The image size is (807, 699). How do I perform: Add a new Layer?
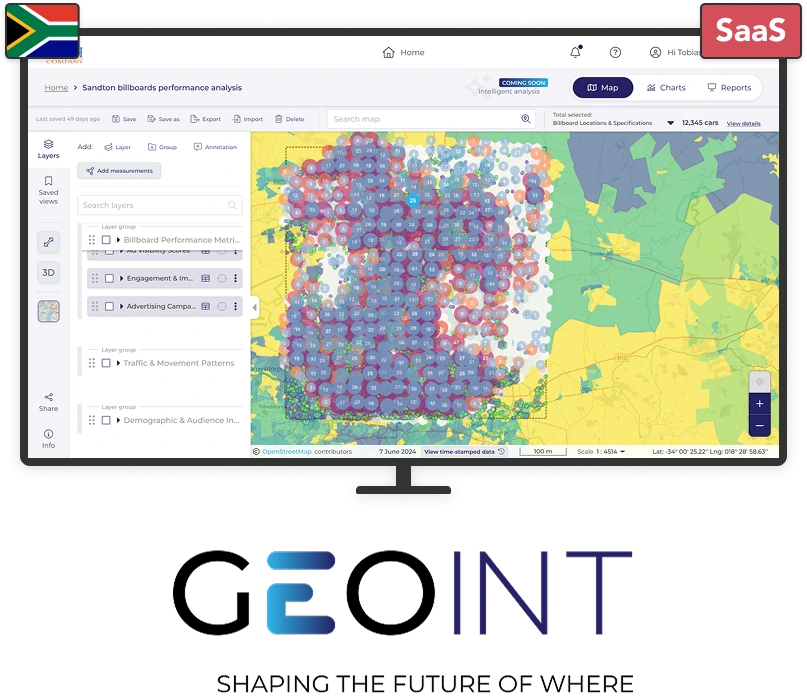[117, 147]
